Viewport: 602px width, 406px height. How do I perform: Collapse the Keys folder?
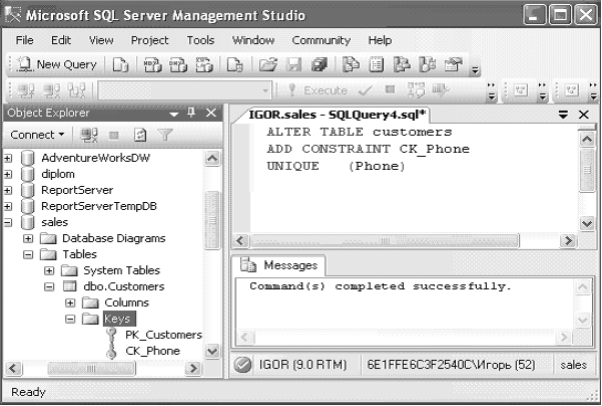coord(70,319)
